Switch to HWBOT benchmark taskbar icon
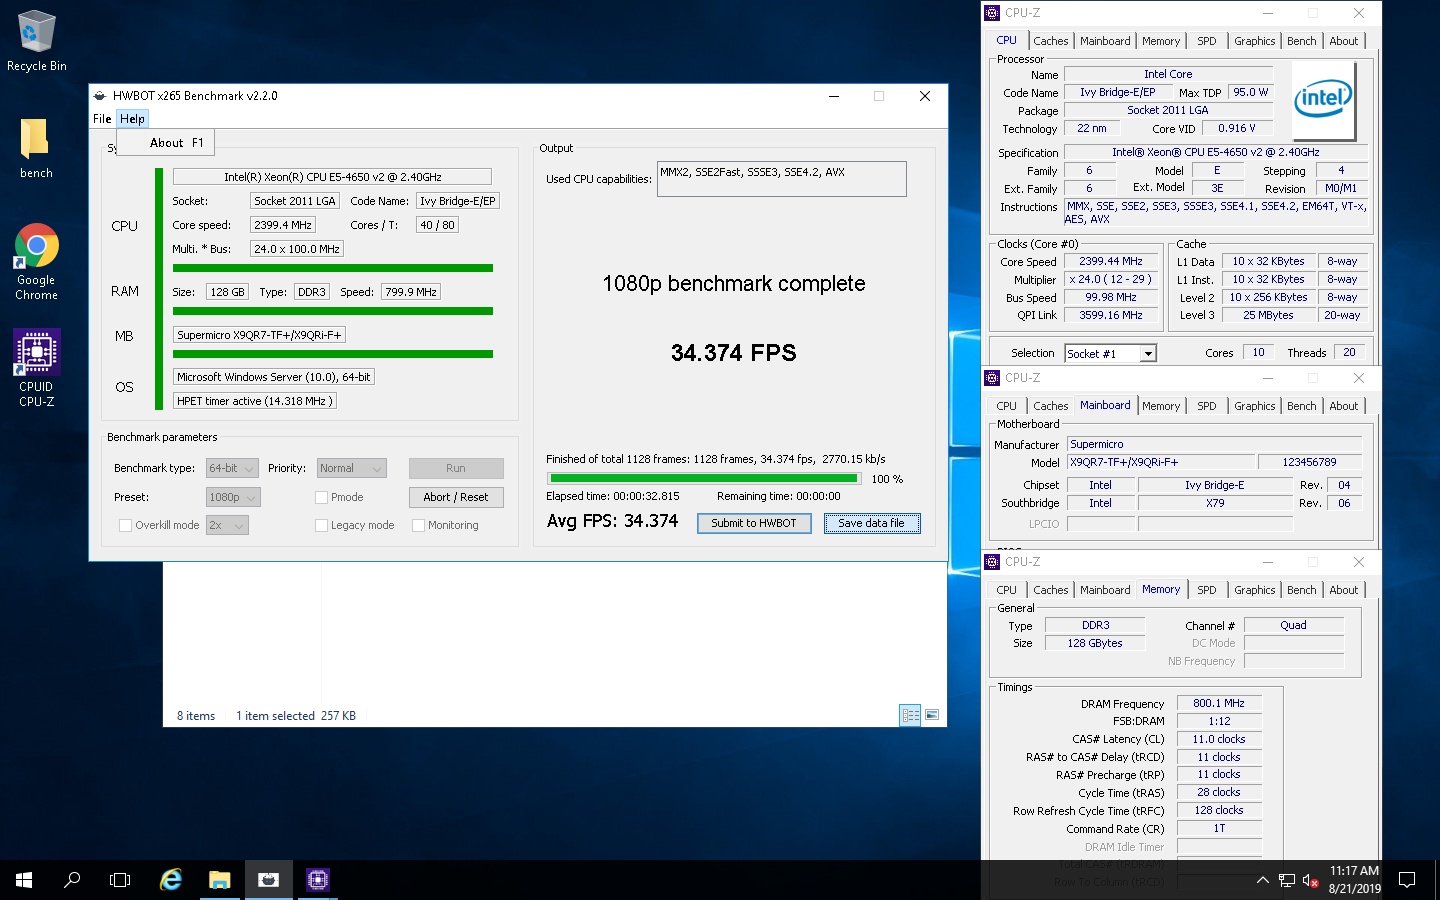 tap(268, 880)
